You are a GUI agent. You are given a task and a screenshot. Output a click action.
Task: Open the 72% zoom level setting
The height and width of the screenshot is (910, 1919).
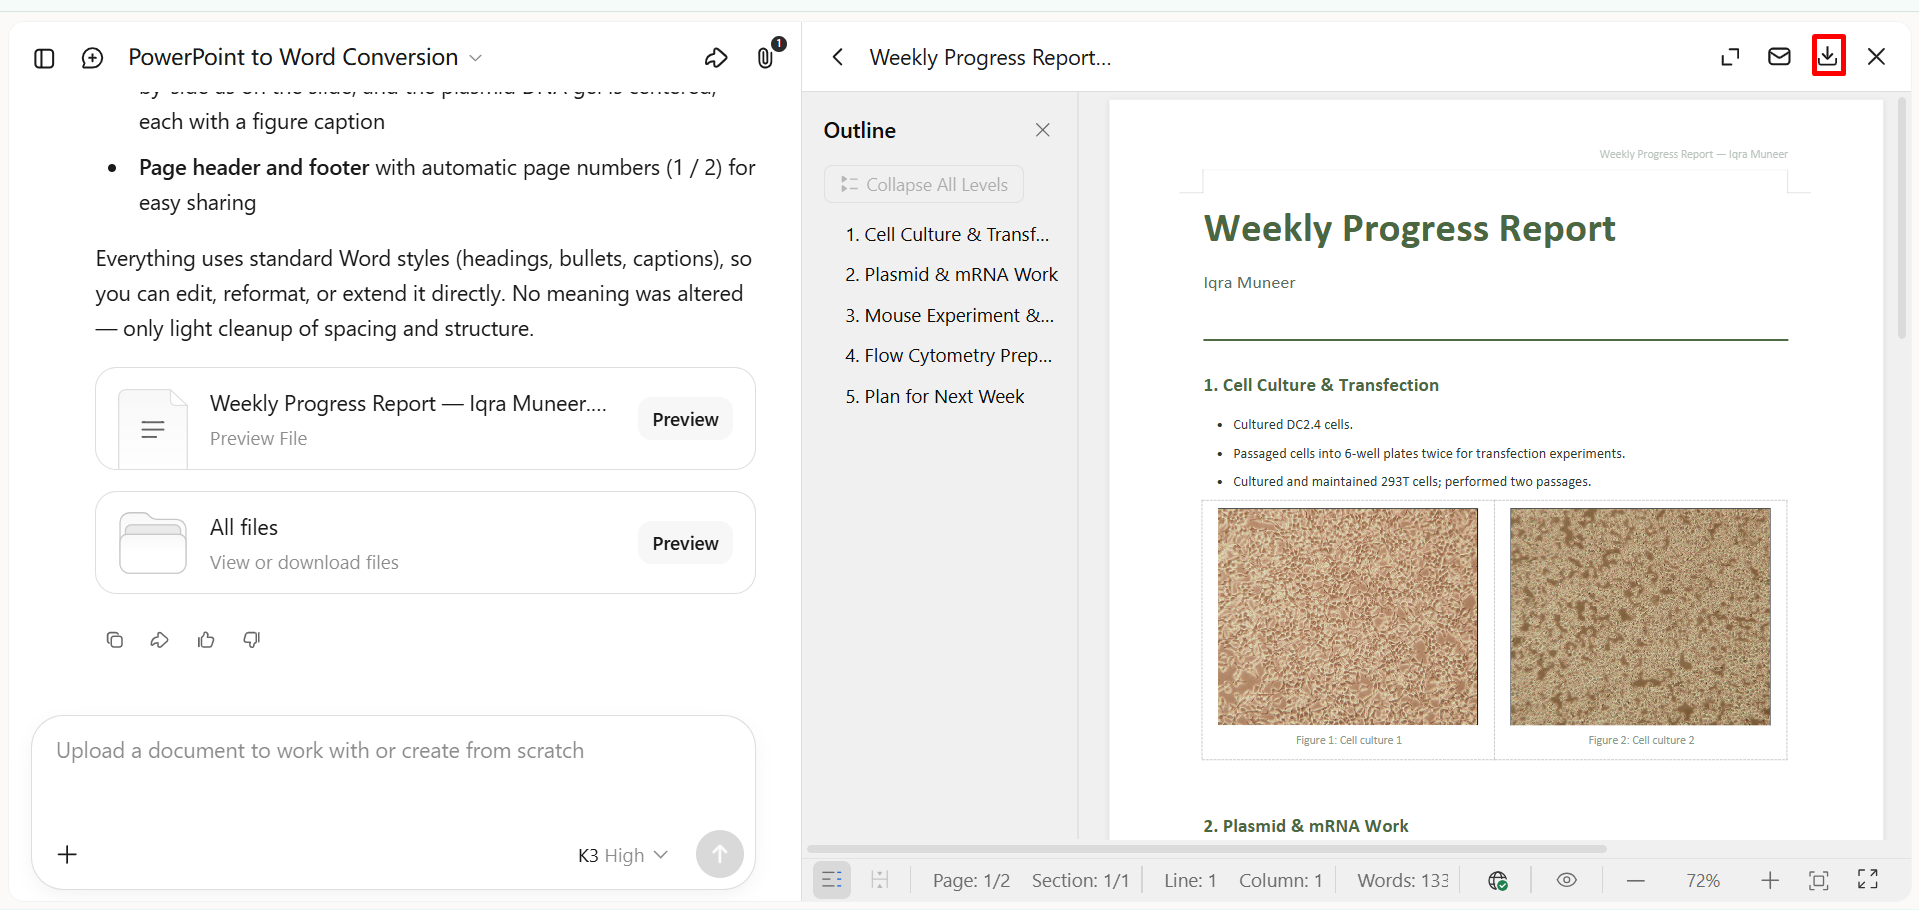[x=1703, y=880]
